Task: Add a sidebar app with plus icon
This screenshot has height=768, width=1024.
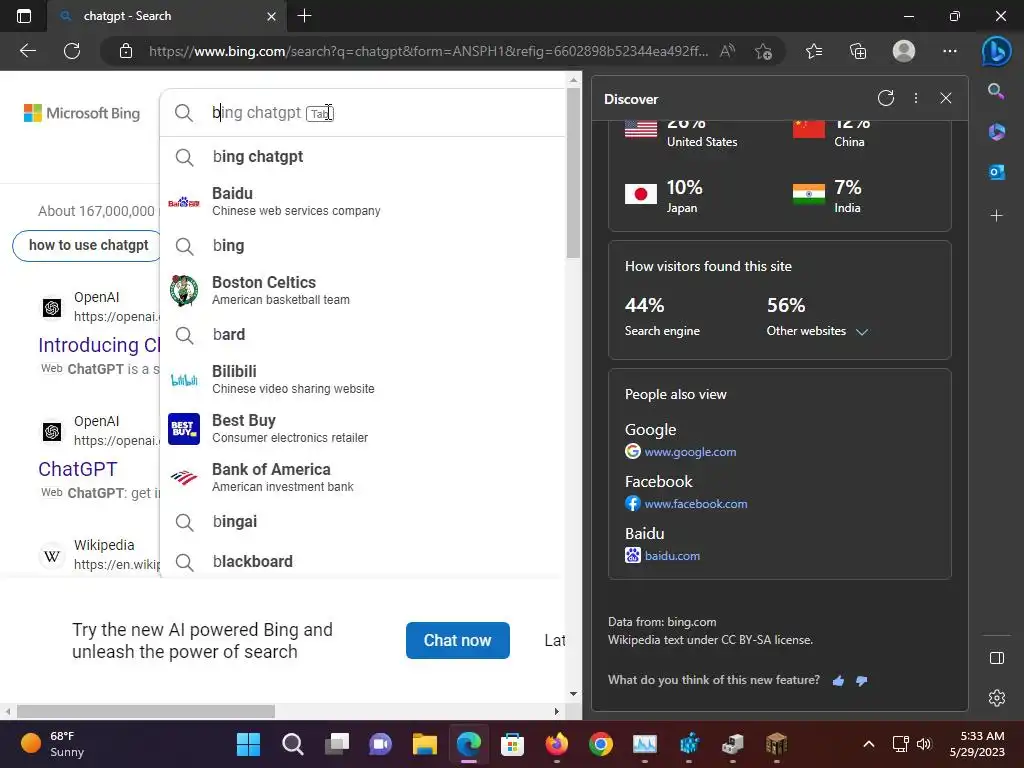Action: (997, 216)
